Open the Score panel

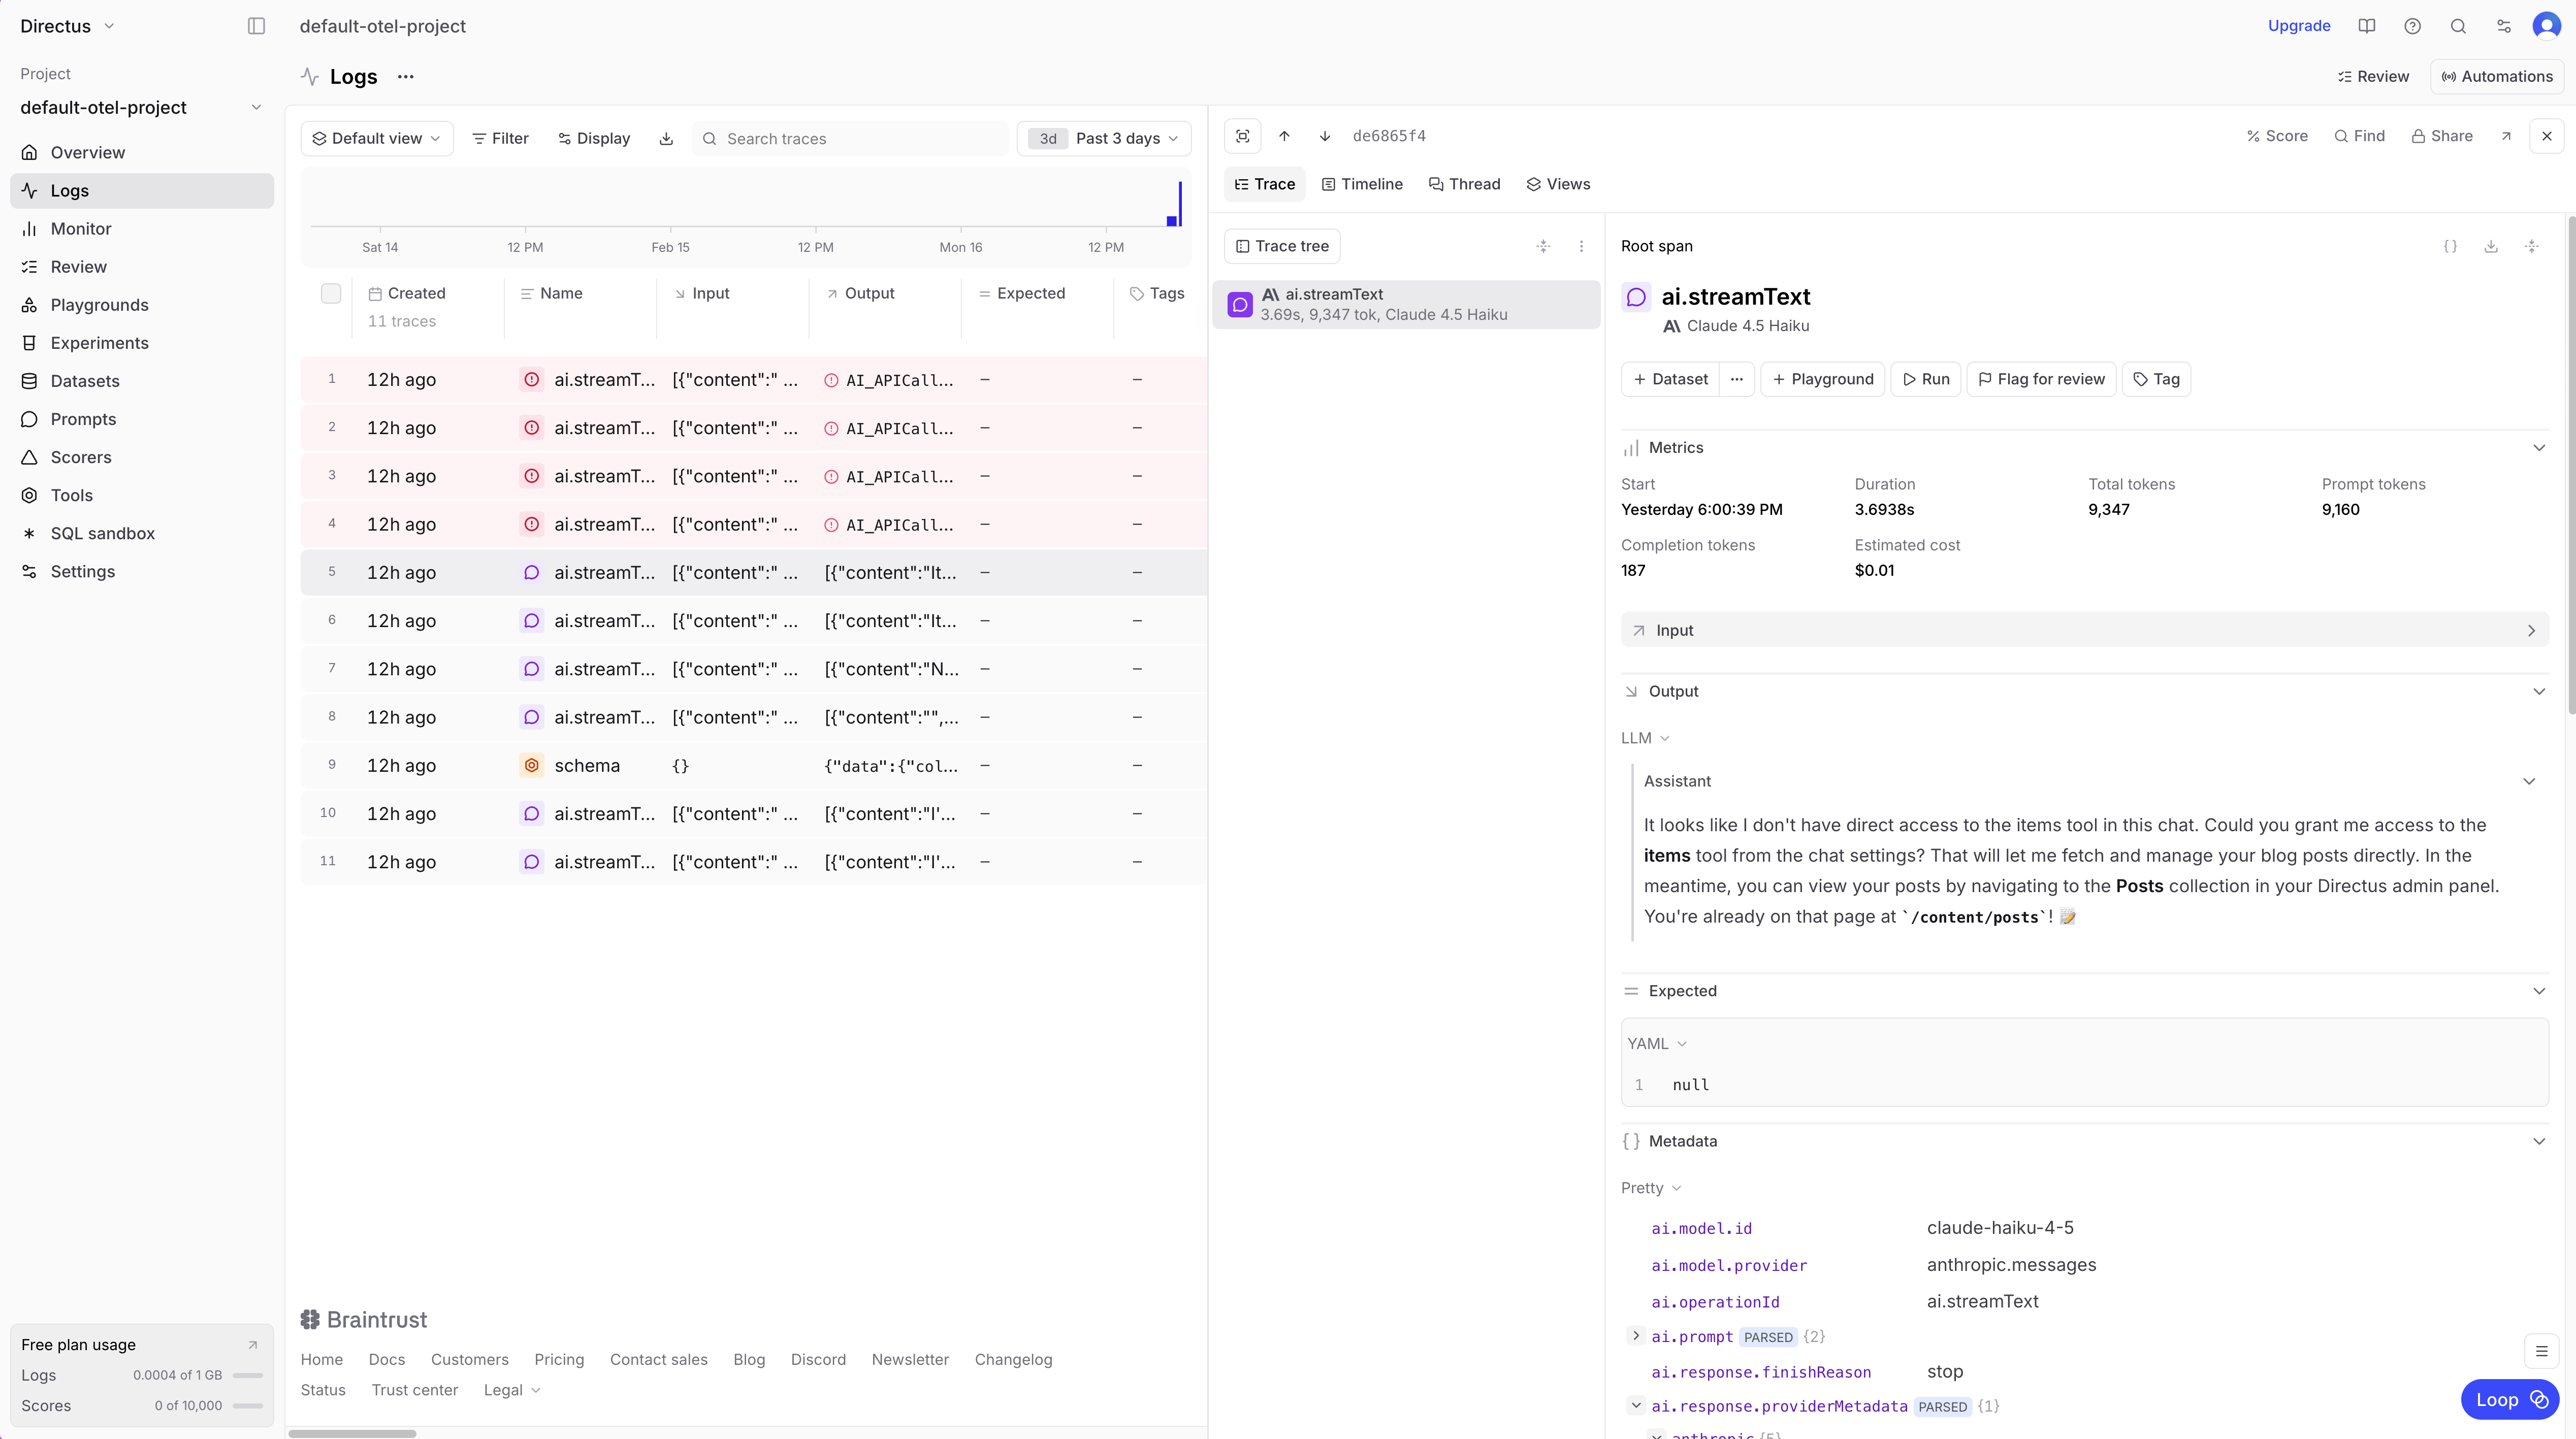2277,136
